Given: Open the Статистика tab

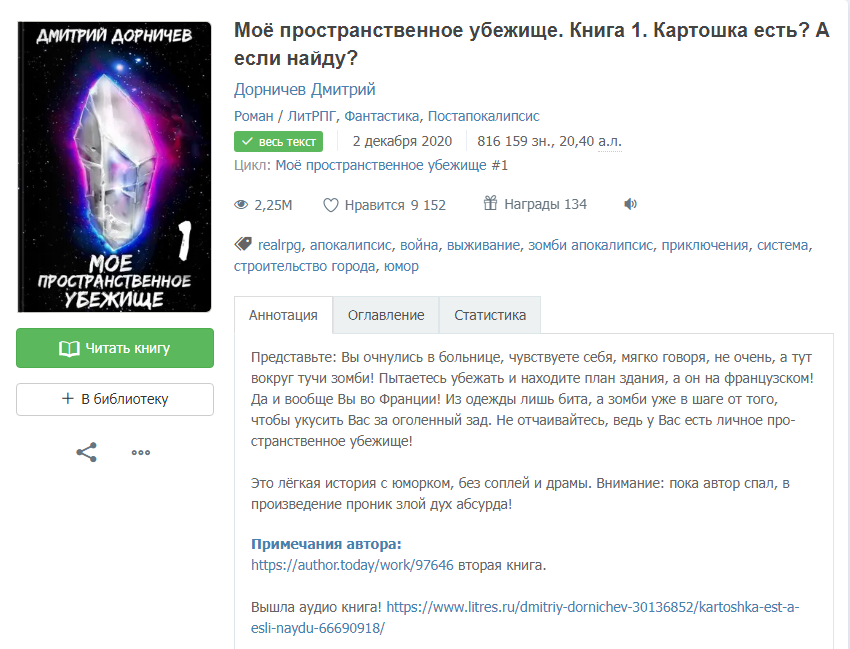Looking at the screenshot, I should coord(490,315).
